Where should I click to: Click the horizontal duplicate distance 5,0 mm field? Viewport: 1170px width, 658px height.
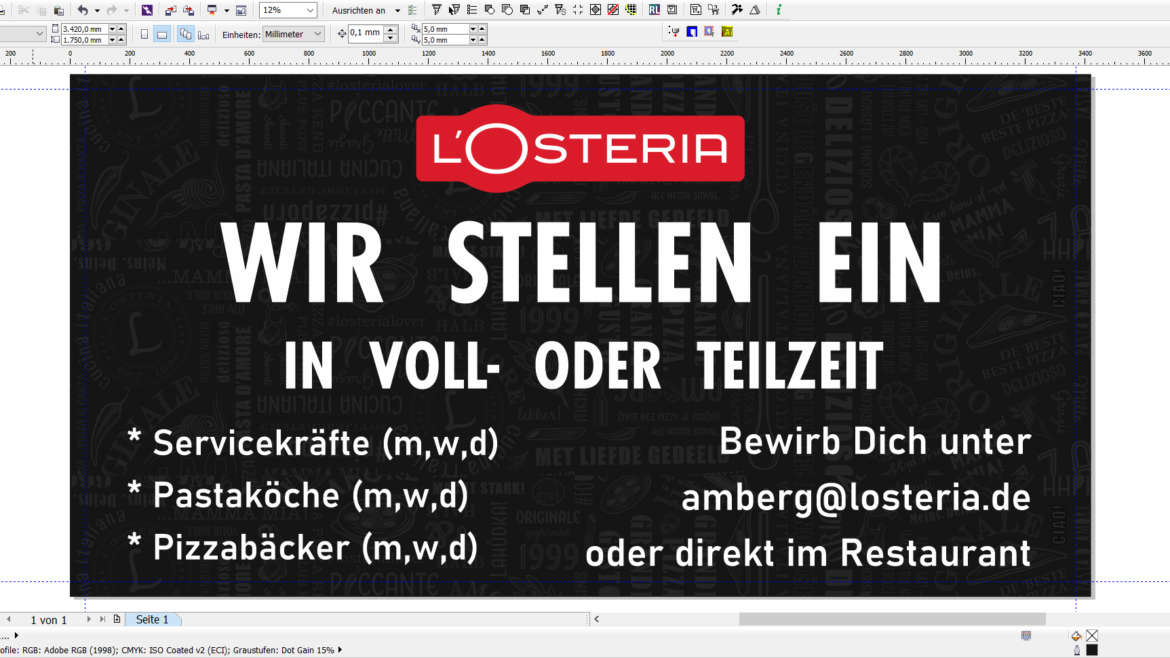point(445,29)
